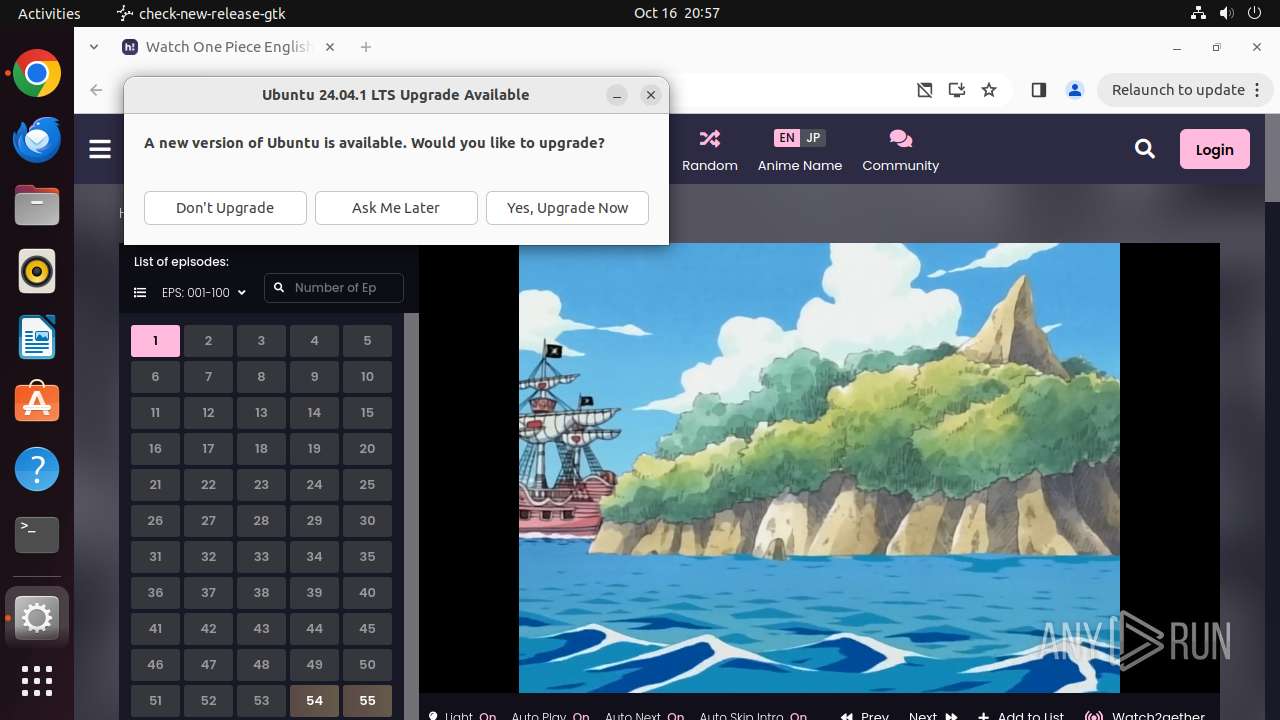
Task: Click the Random shuffle icon
Action: coord(710,138)
